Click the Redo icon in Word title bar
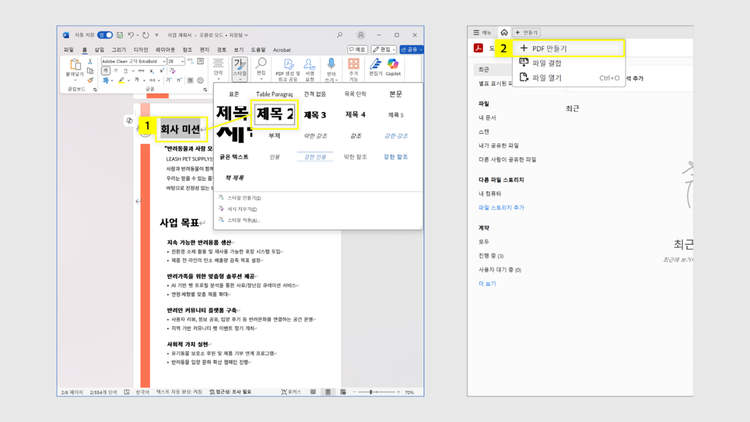Image resolution: width=750 pixels, height=422 pixels. tap(146, 35)
